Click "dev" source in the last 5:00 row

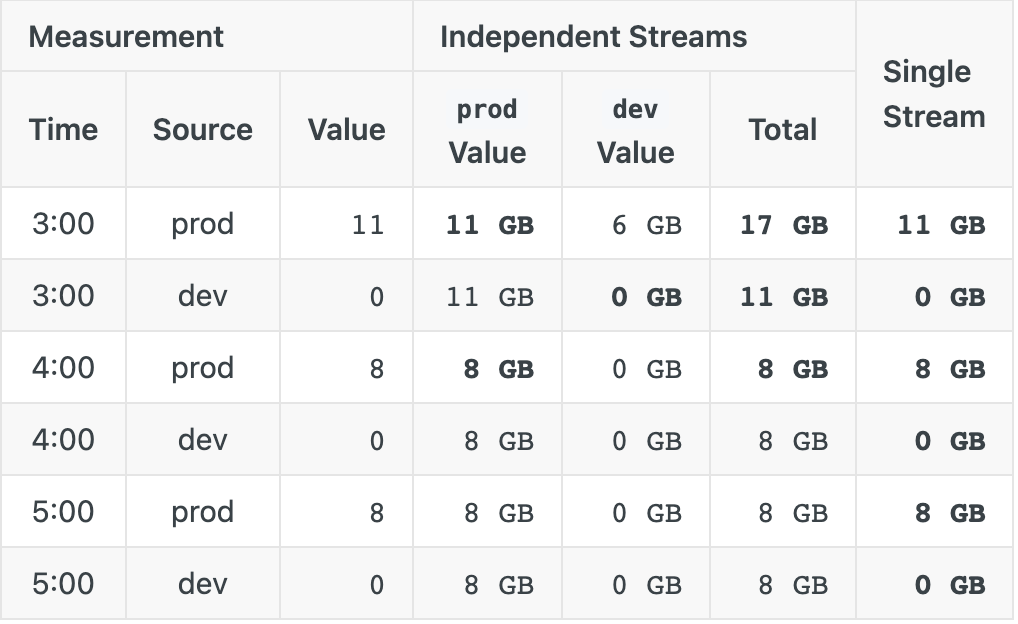pyautogui.click(x=202, y=584)
